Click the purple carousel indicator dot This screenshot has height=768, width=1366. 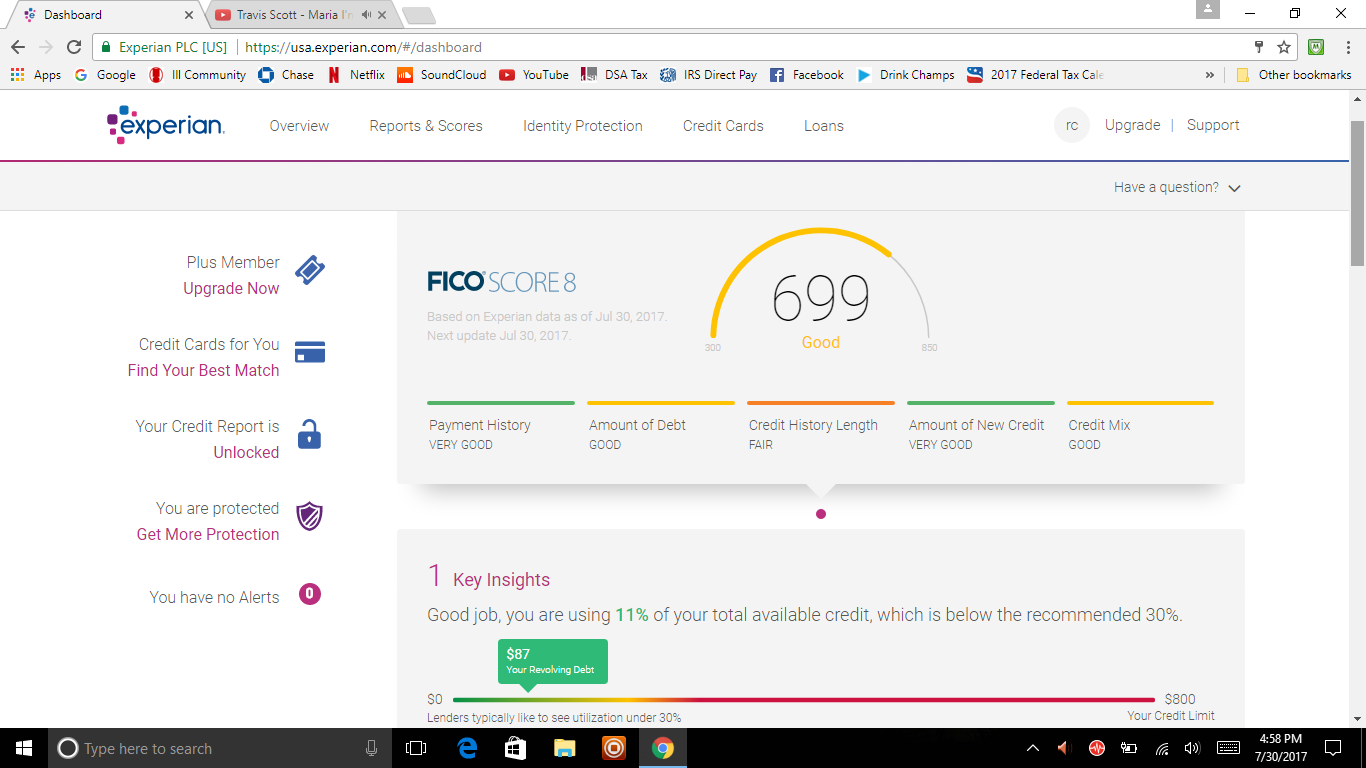click(x=821, y=514)
